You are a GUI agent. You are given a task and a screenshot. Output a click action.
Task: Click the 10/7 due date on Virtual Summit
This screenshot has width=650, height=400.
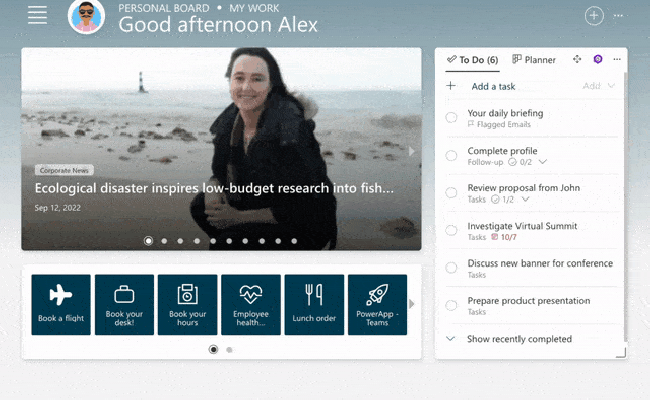[504, 237]
